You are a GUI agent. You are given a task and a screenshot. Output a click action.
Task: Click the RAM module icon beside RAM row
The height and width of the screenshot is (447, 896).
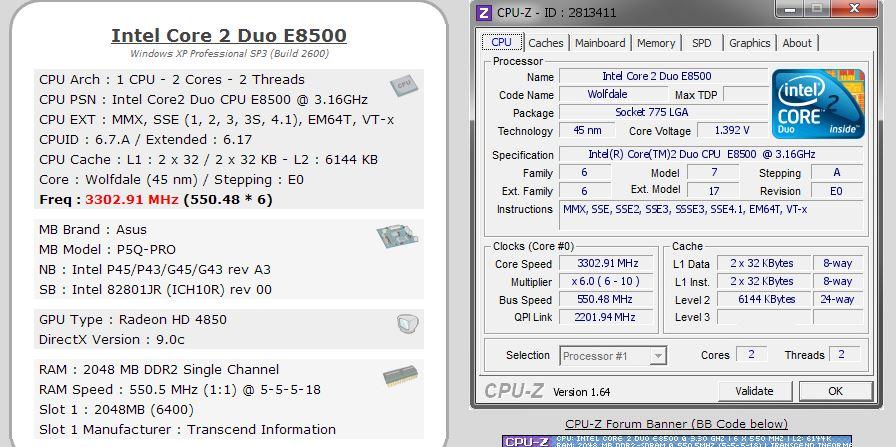[400, 376]
